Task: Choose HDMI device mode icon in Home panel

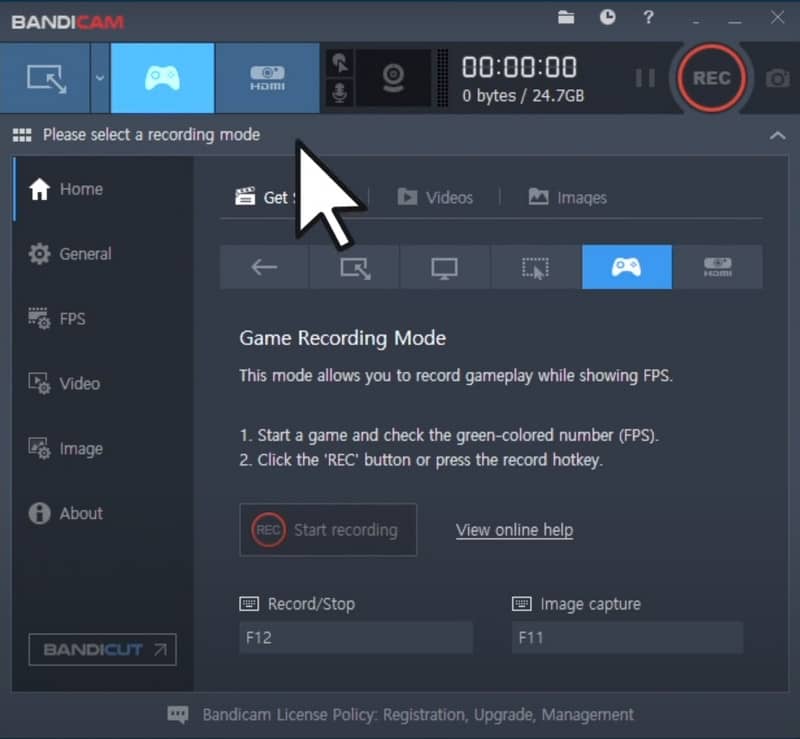Action: coord(717,267)
